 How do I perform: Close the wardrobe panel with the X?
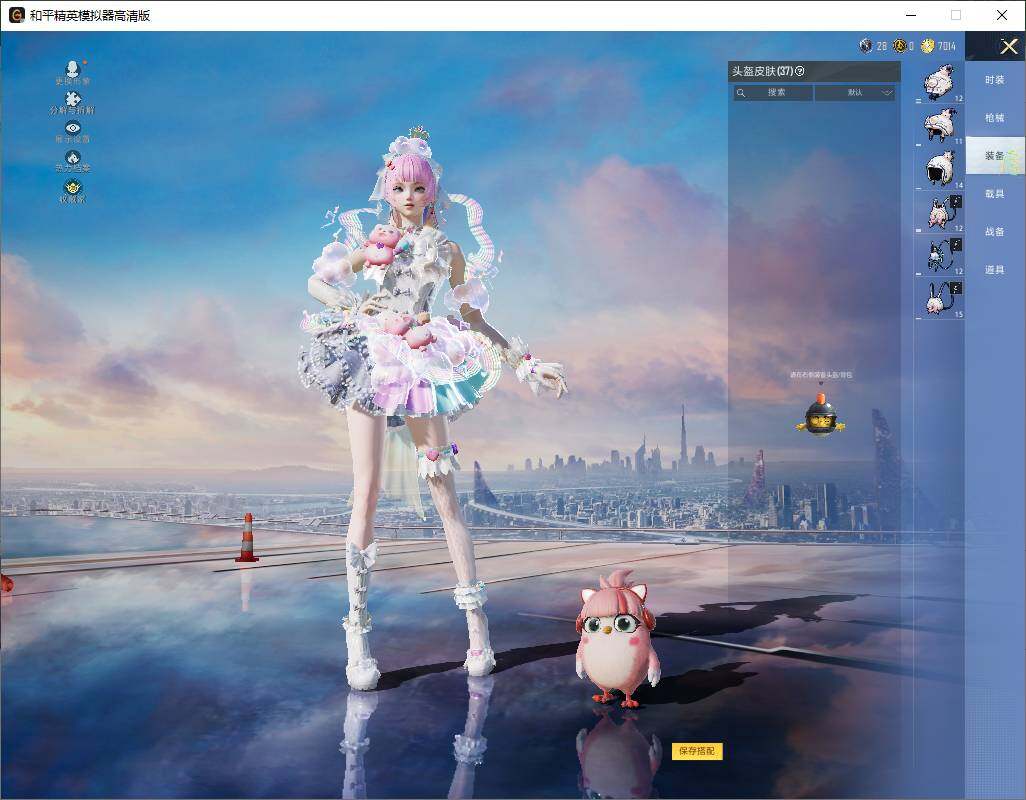(1008, 46)
